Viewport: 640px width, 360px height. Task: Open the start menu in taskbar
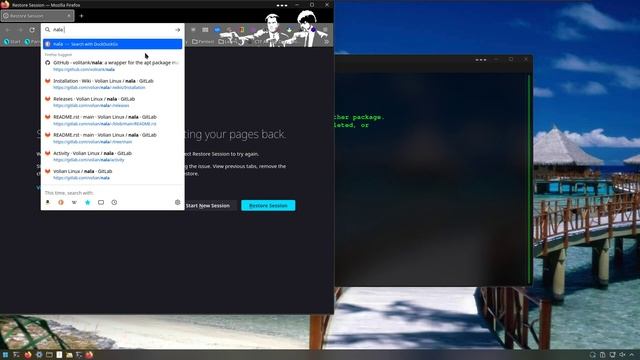tap(5, 355)
